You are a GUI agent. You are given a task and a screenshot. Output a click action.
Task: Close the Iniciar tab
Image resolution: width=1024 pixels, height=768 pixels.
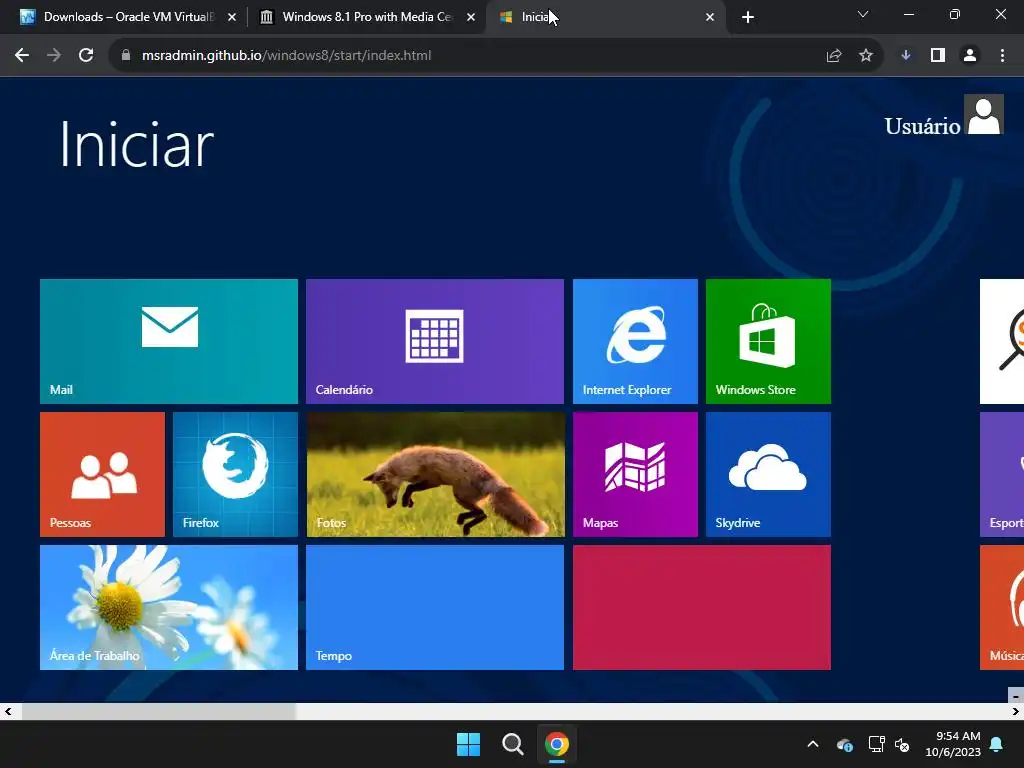(710, 17)
